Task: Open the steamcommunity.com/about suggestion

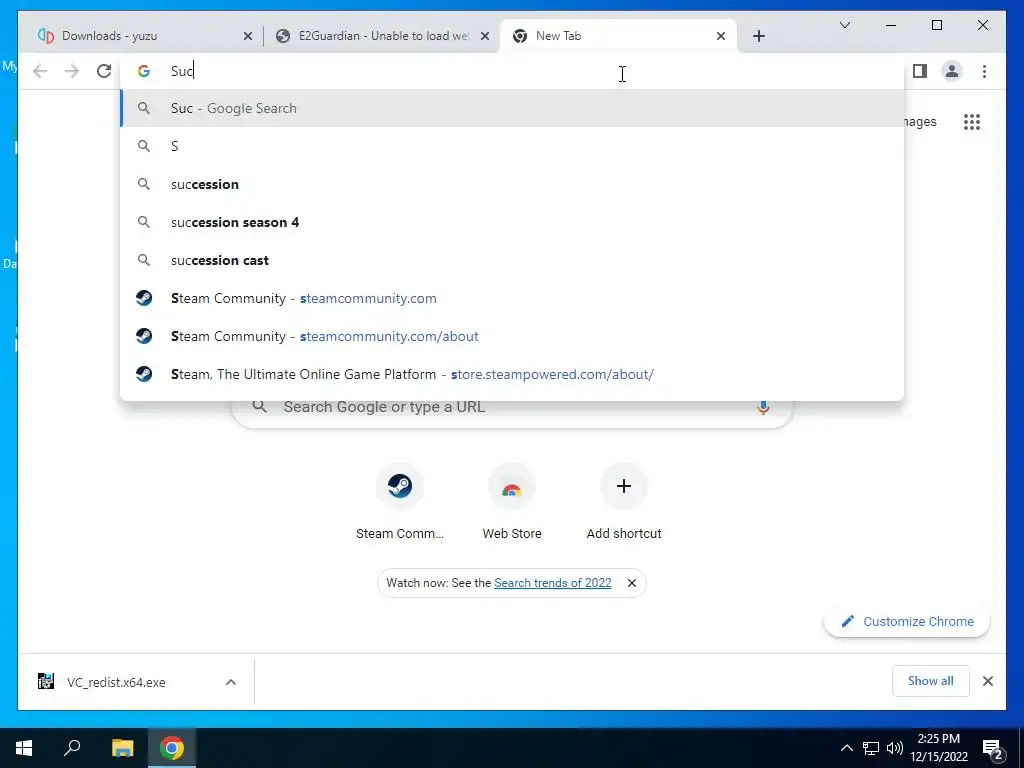Action: coord(512,336)
